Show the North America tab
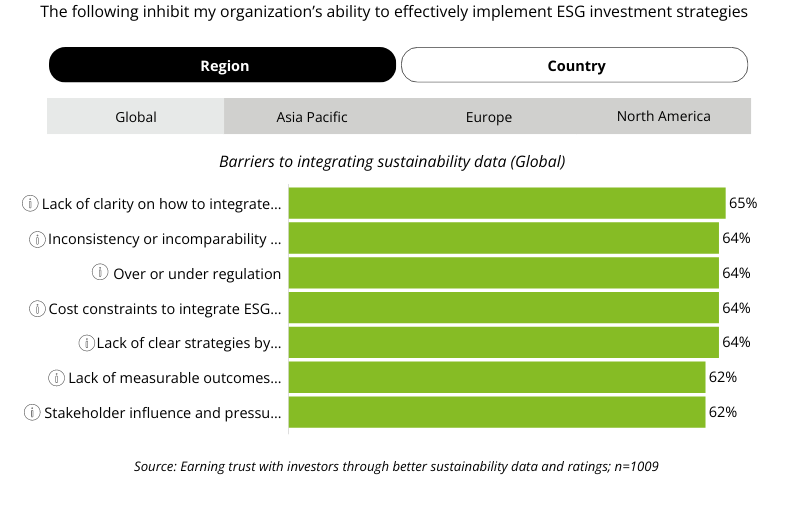The width and height of the screenshot is (800, 507). click(663, 117)
